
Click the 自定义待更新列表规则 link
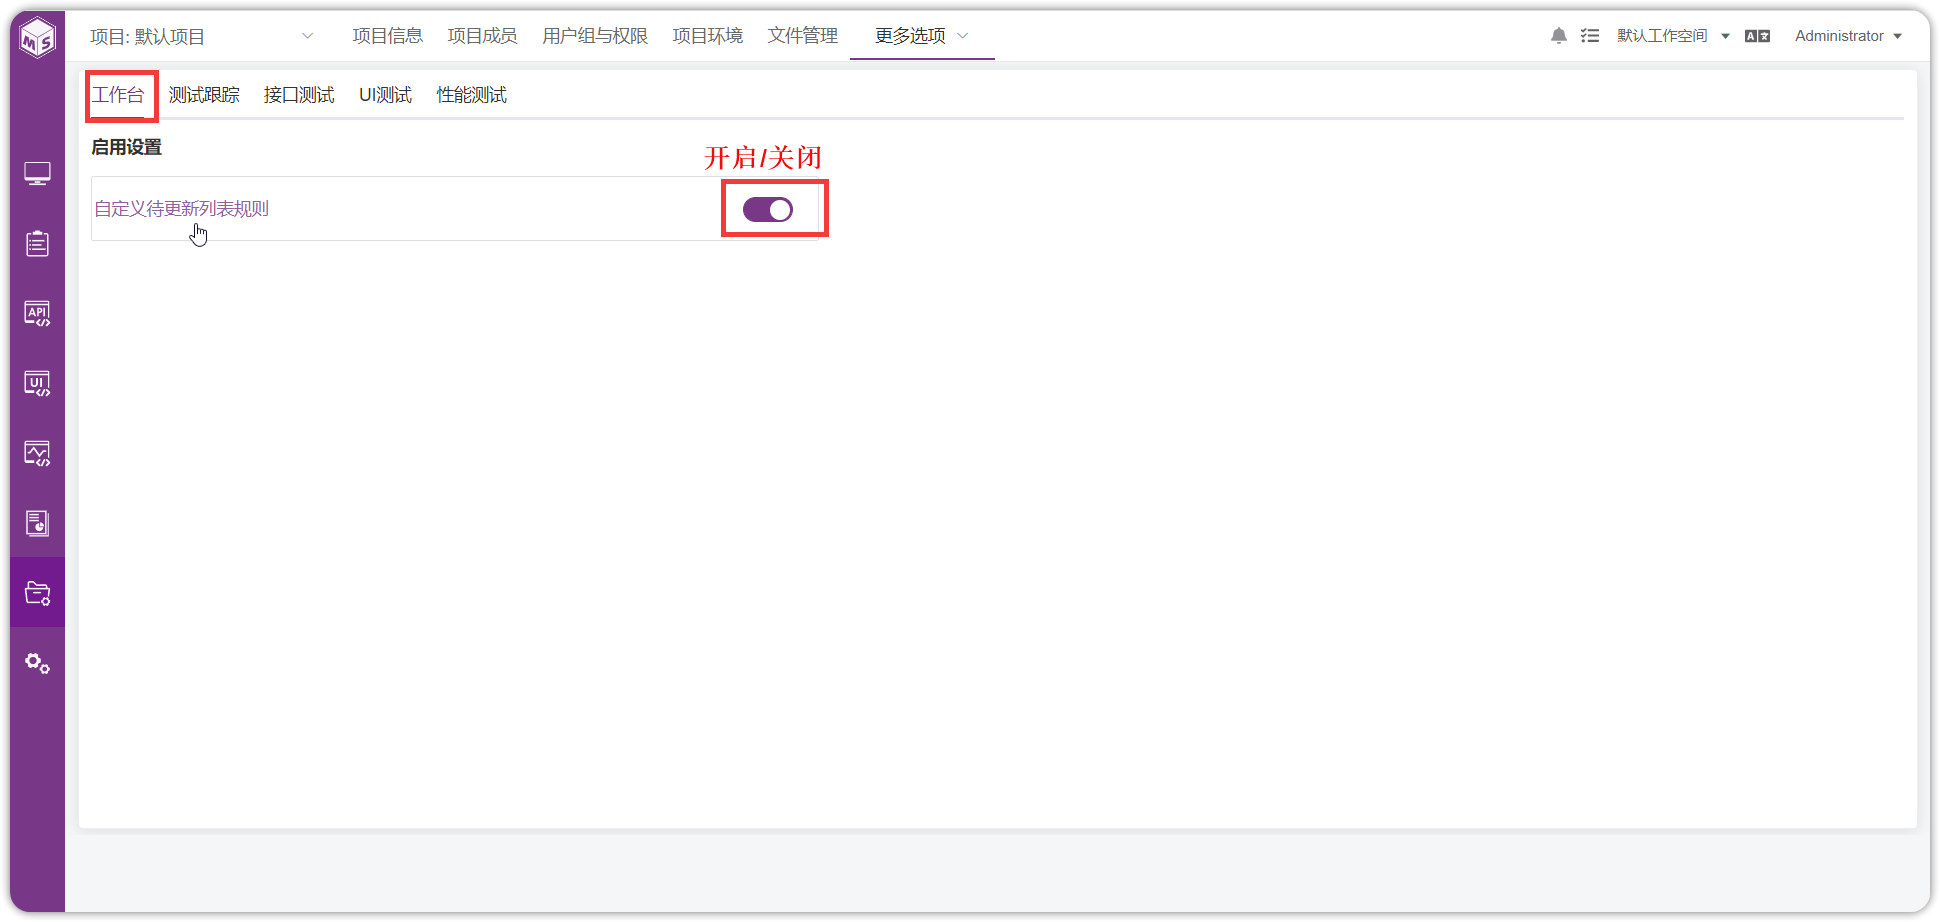[182, 209]
